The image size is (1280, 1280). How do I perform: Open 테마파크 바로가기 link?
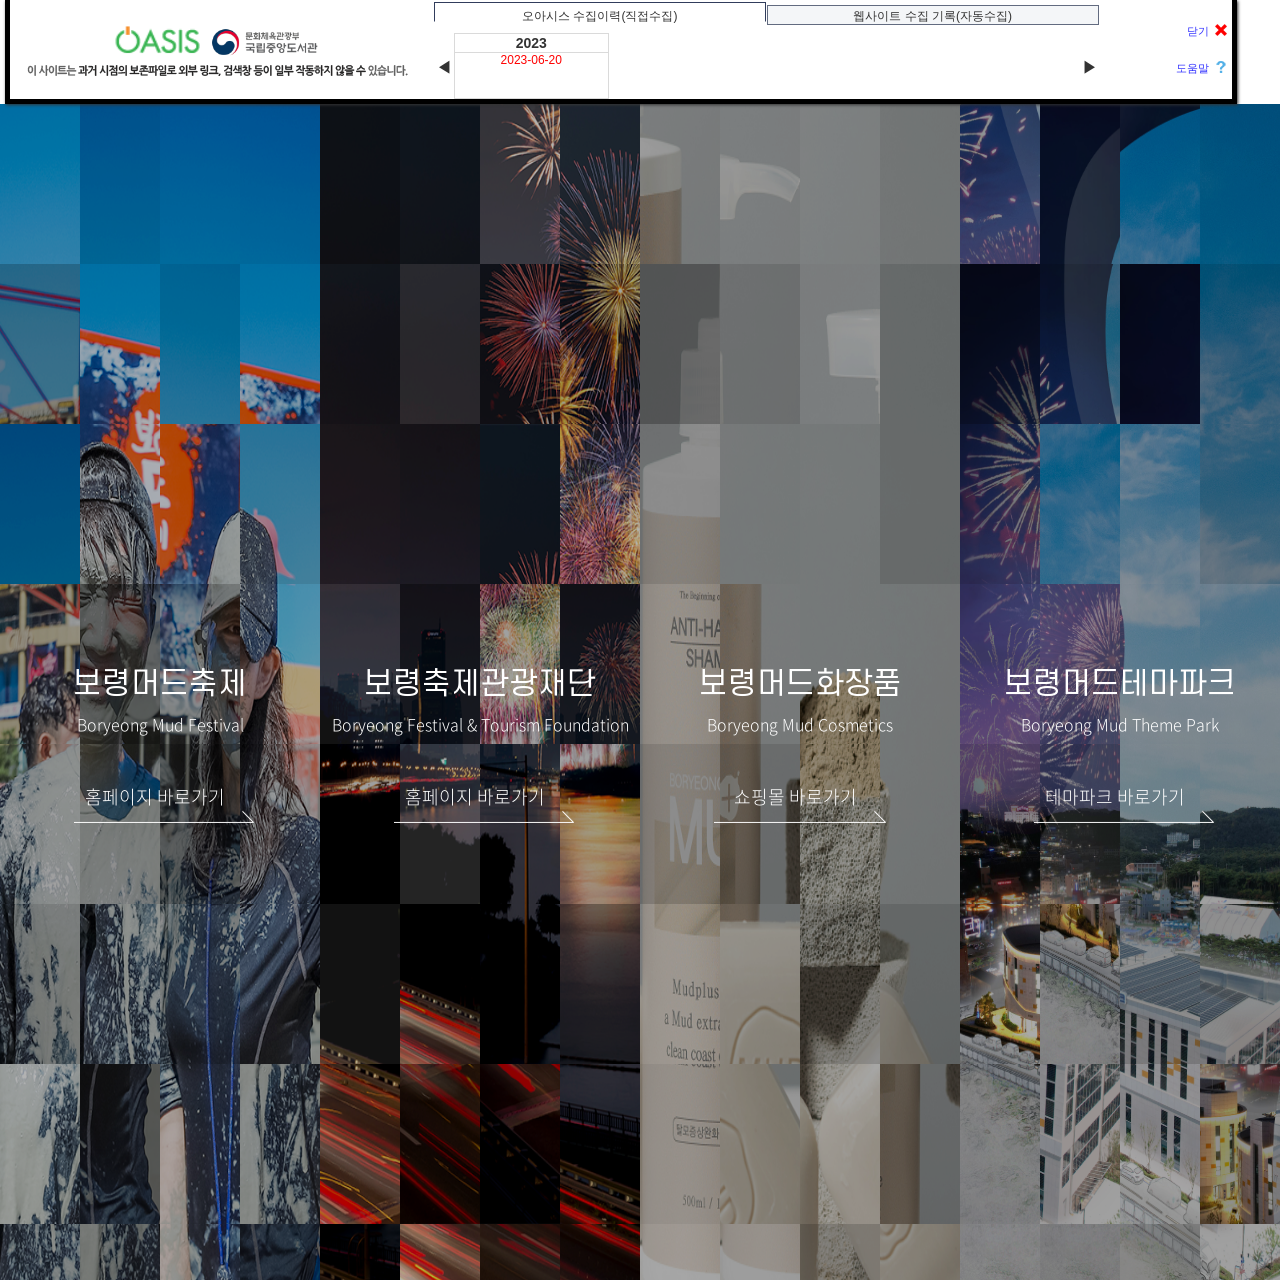pos(1124,802)
